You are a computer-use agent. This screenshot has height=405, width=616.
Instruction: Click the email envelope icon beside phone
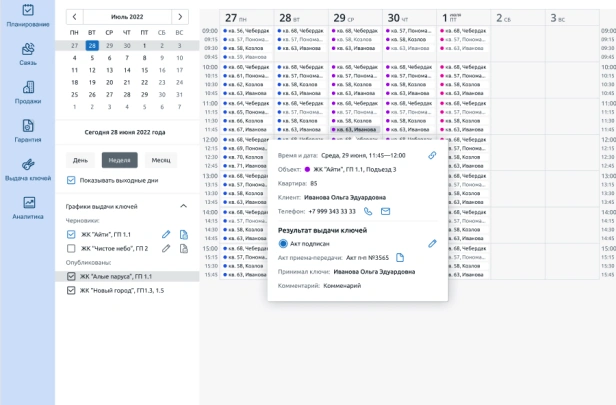click(x=385, y=211)
